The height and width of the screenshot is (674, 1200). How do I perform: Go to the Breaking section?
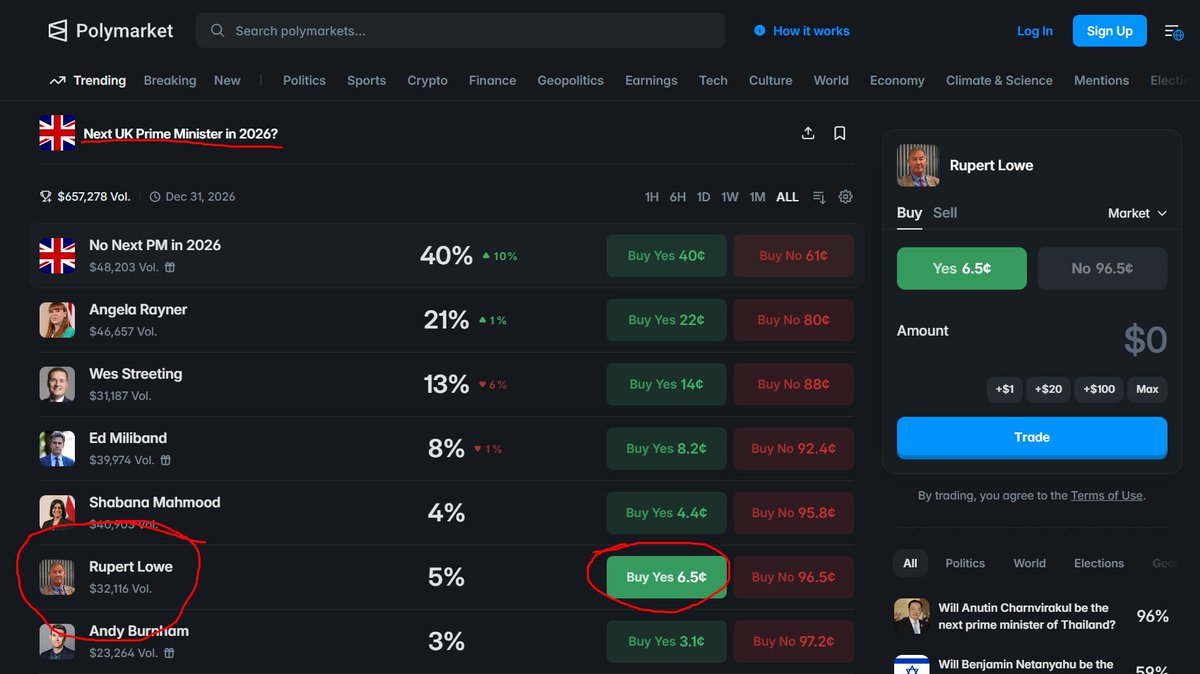170,80
